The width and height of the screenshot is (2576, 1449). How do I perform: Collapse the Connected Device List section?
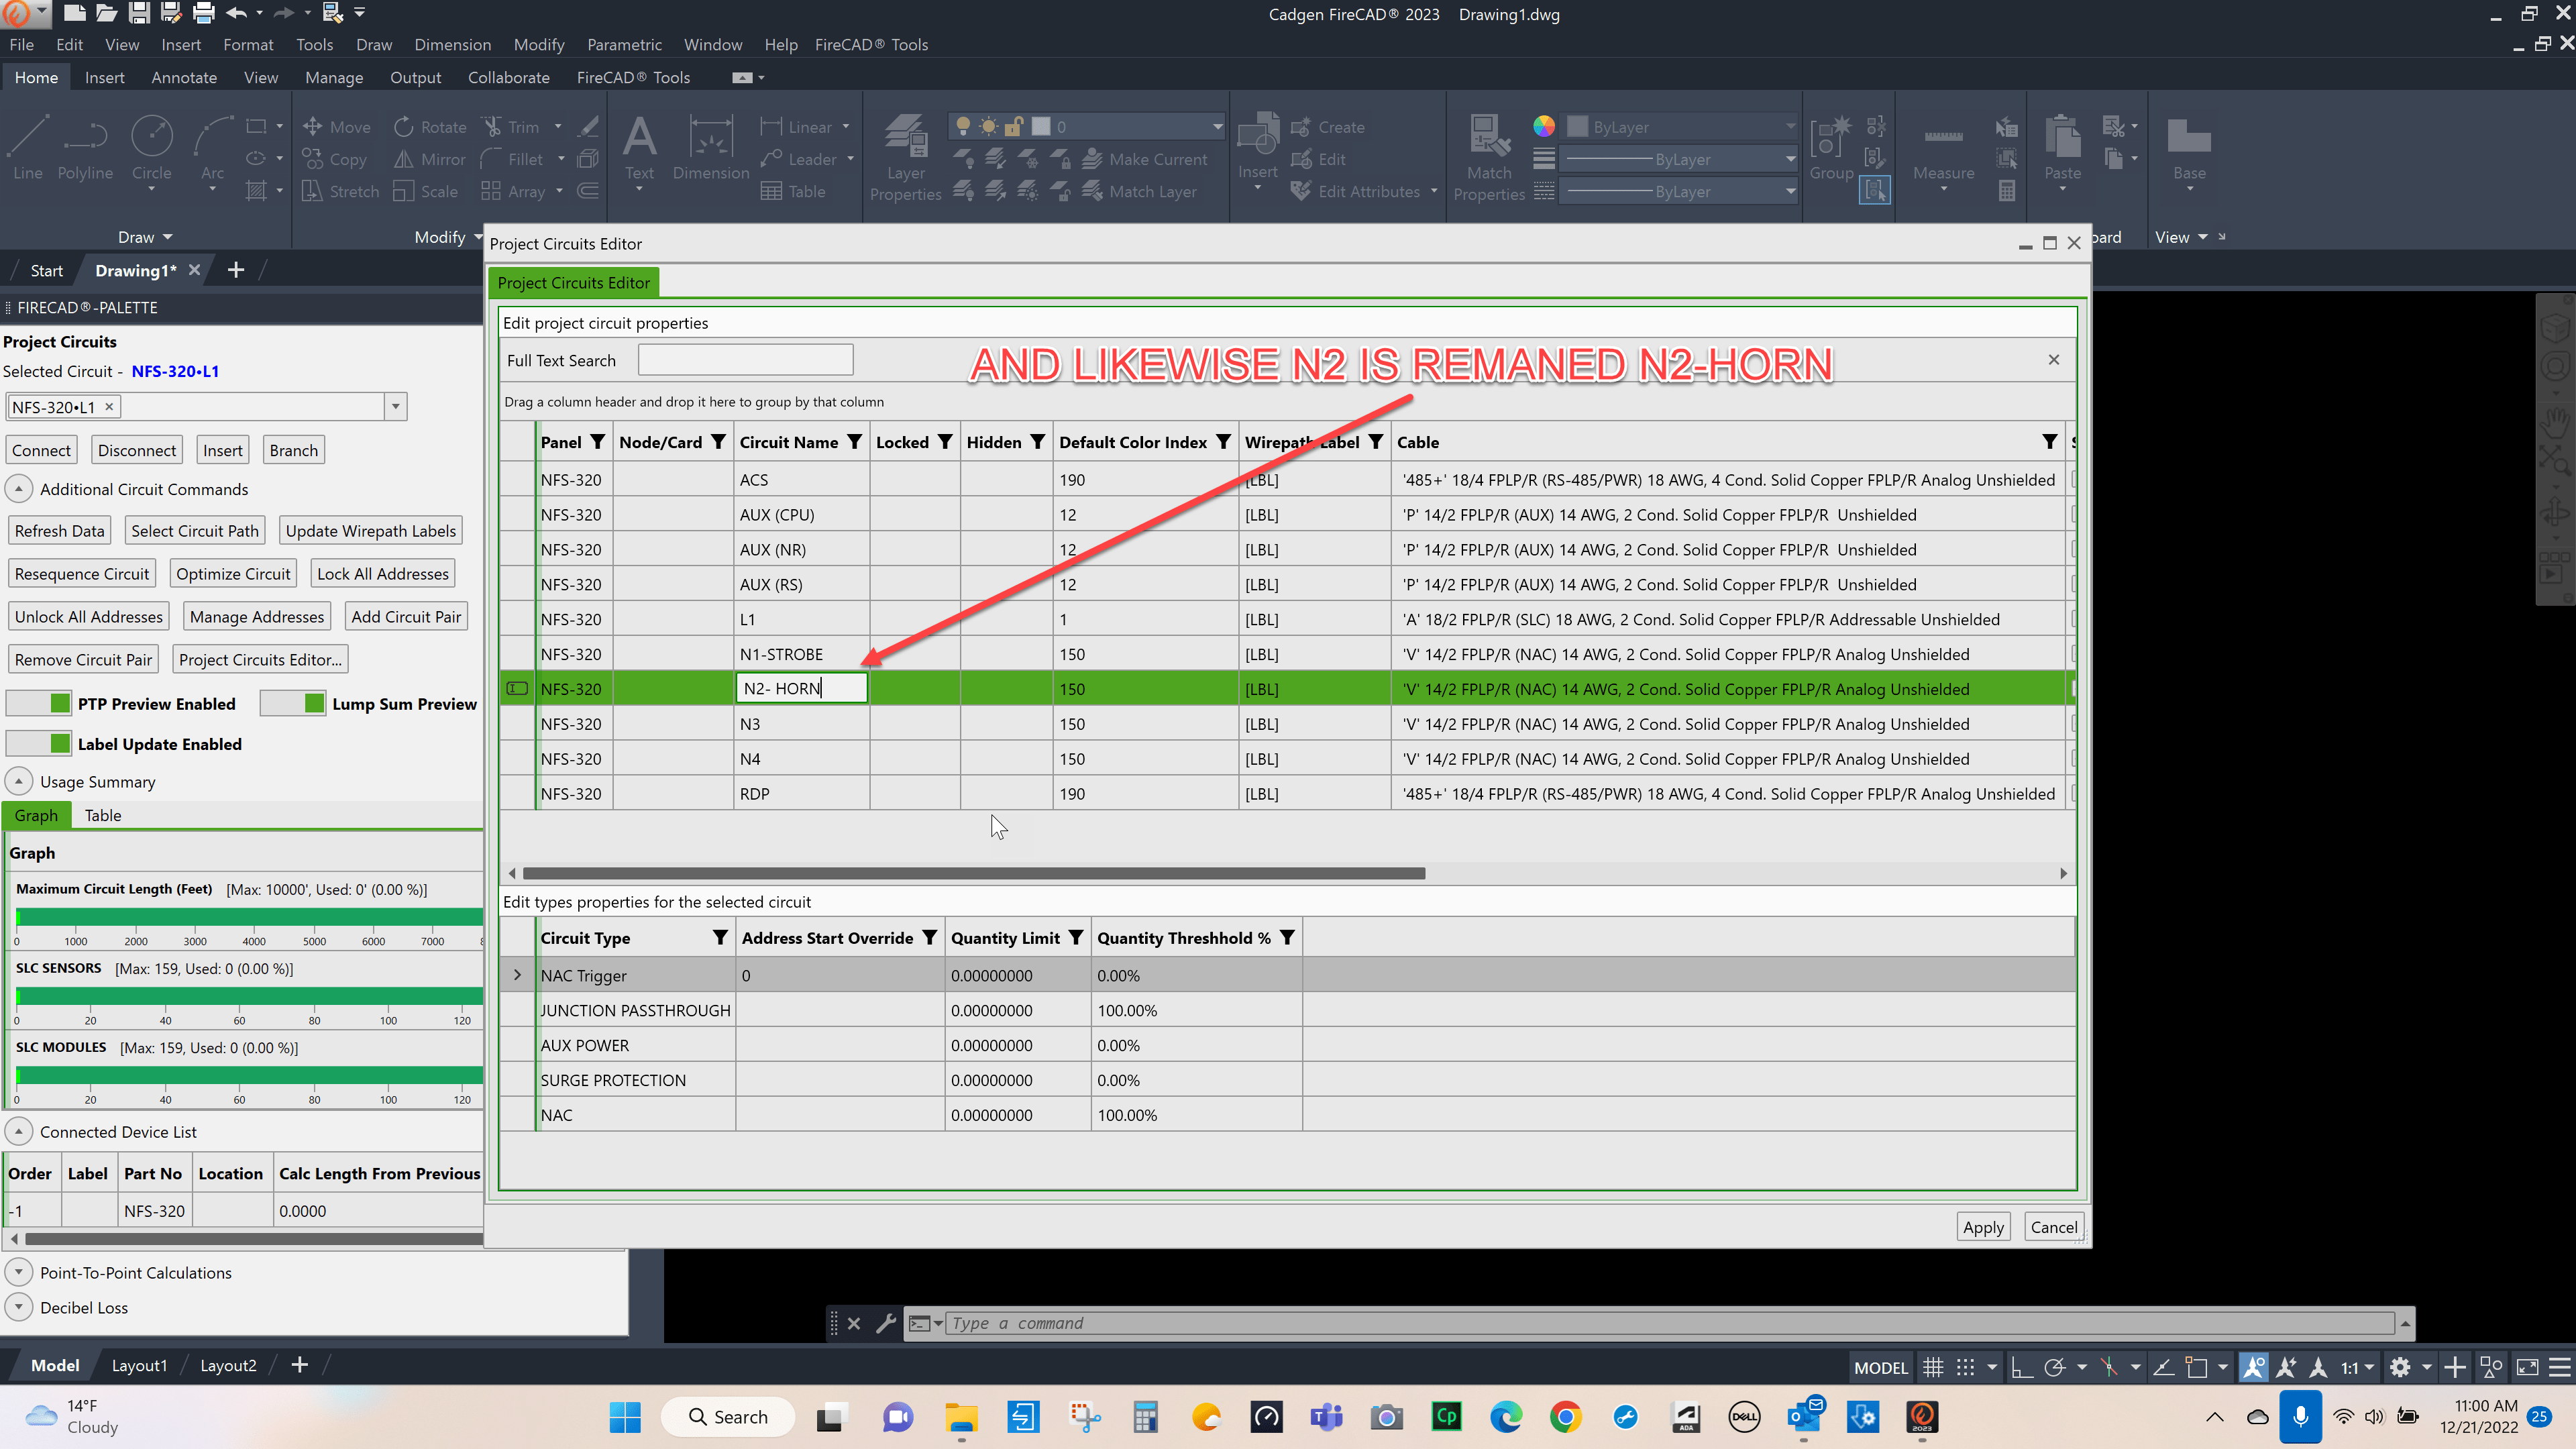click(18, 1131)
